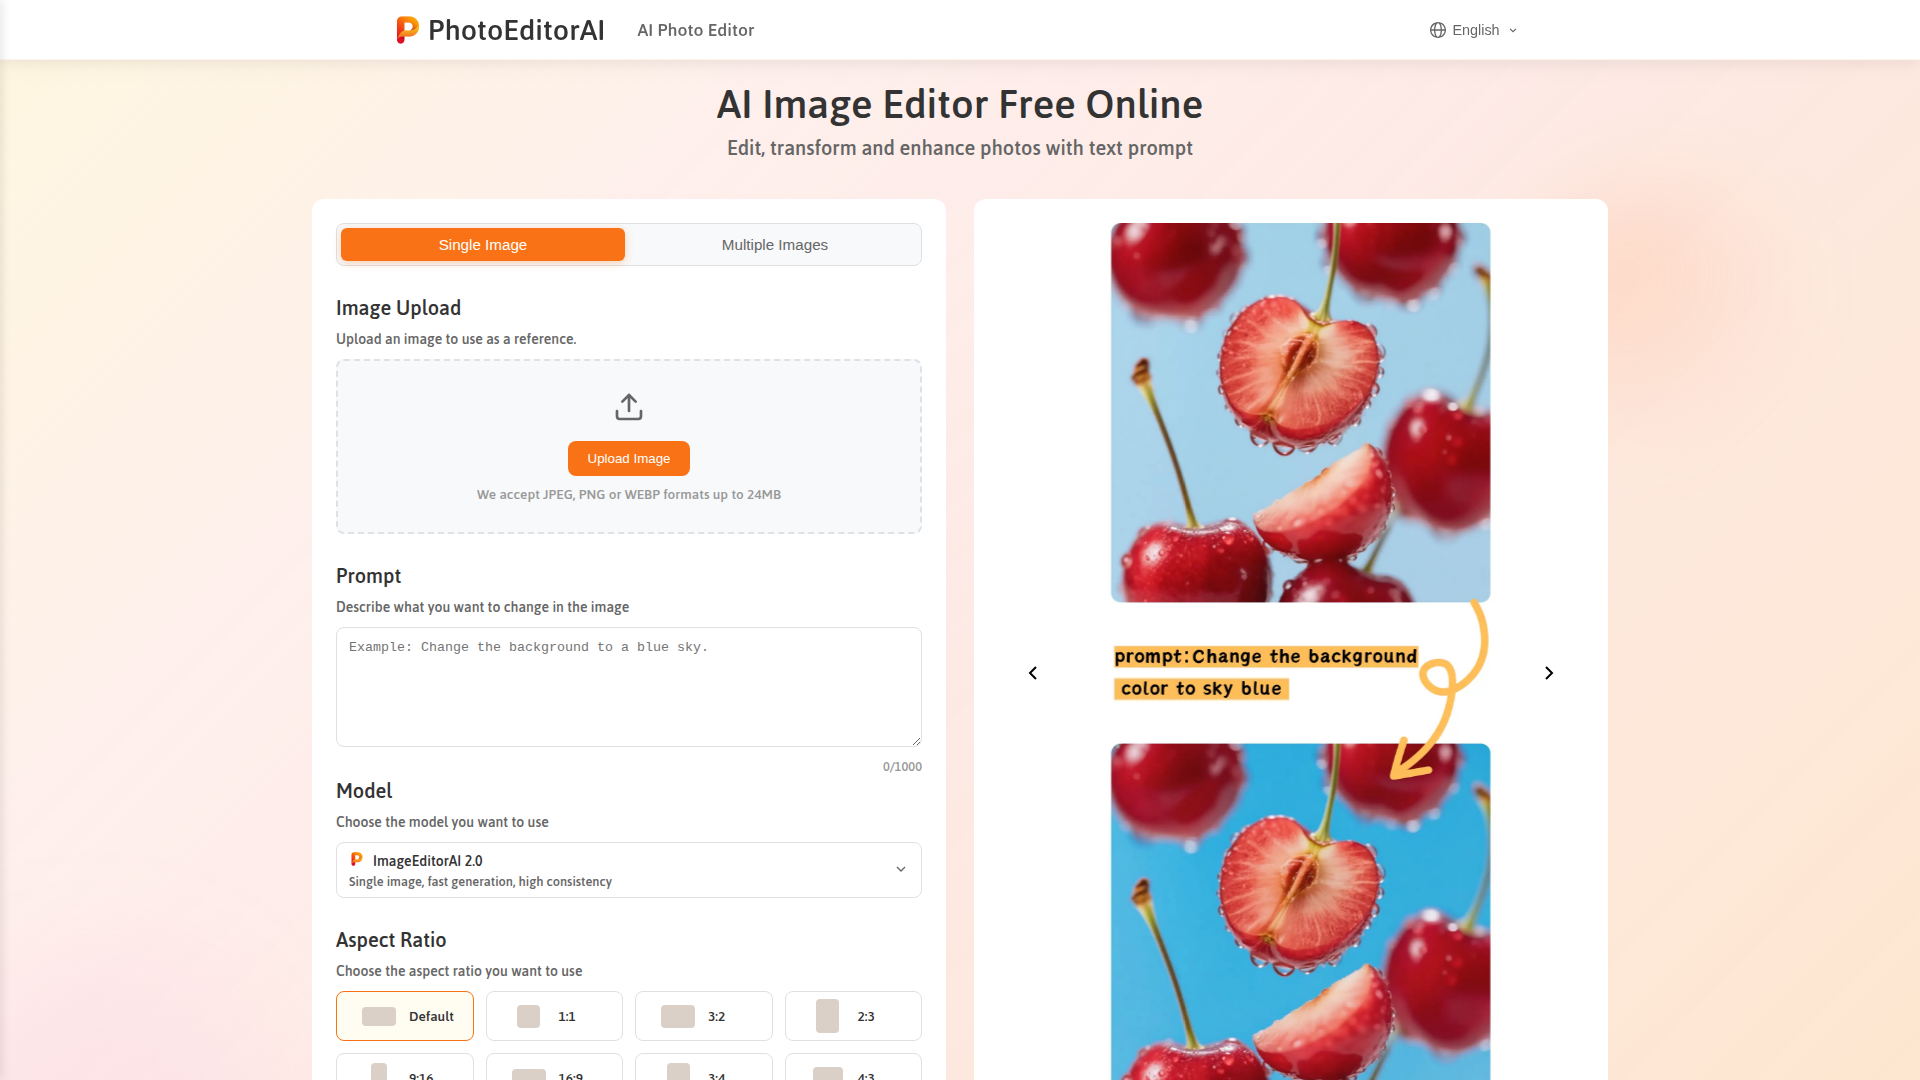Select the Default aspect ratio option

(x=405, y=1016)
